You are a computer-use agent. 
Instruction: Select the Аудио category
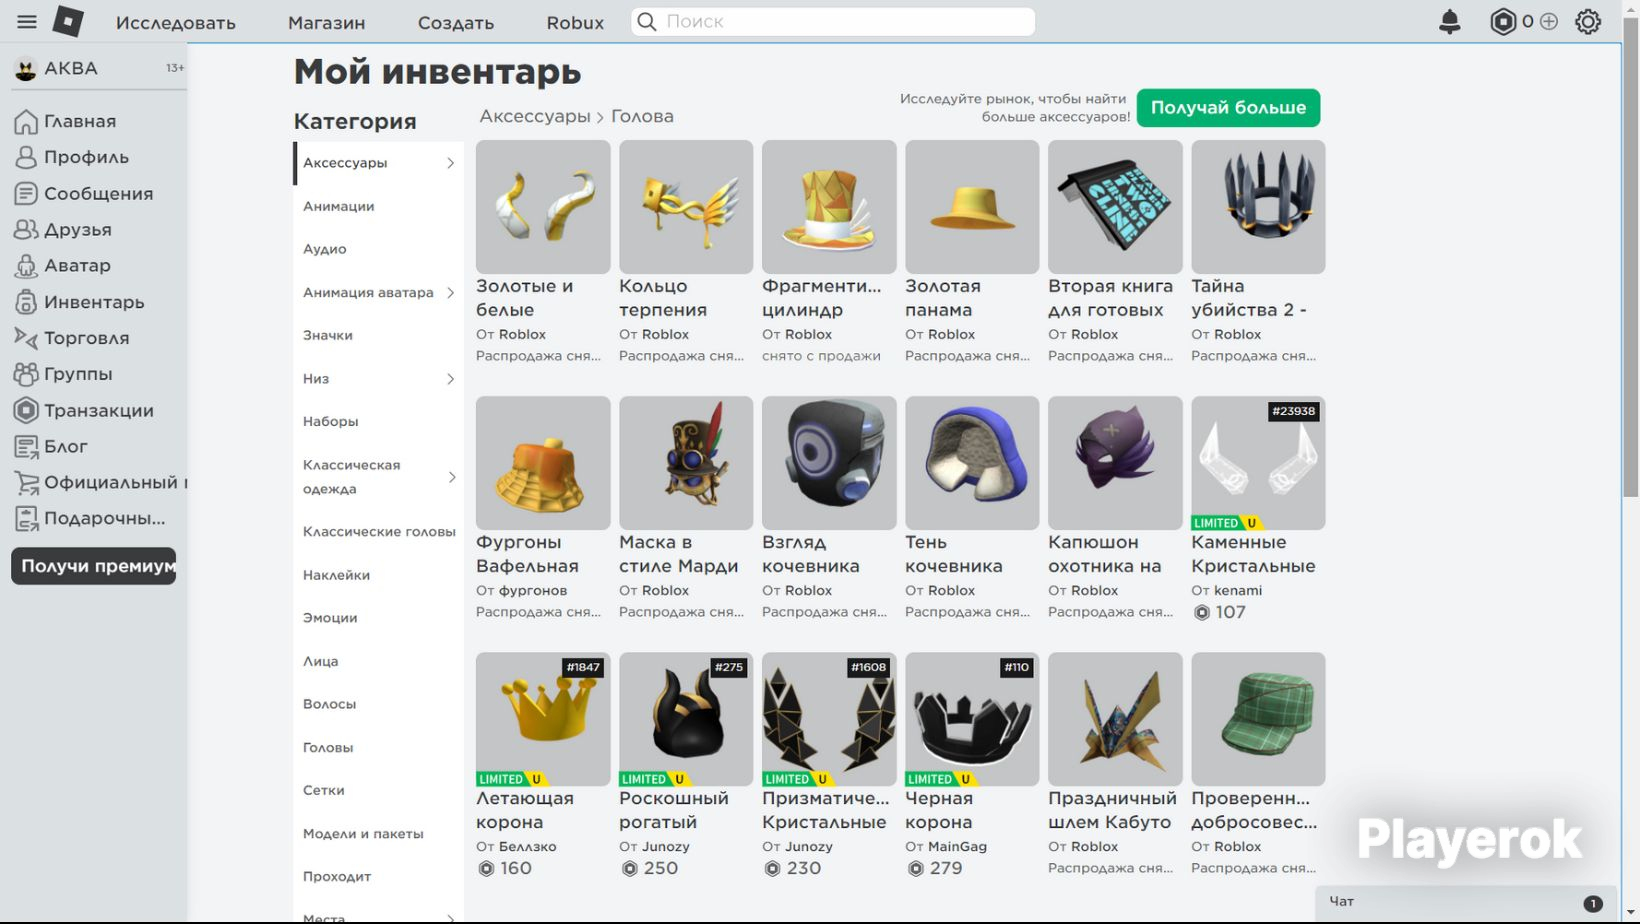[x=325, y=249]
